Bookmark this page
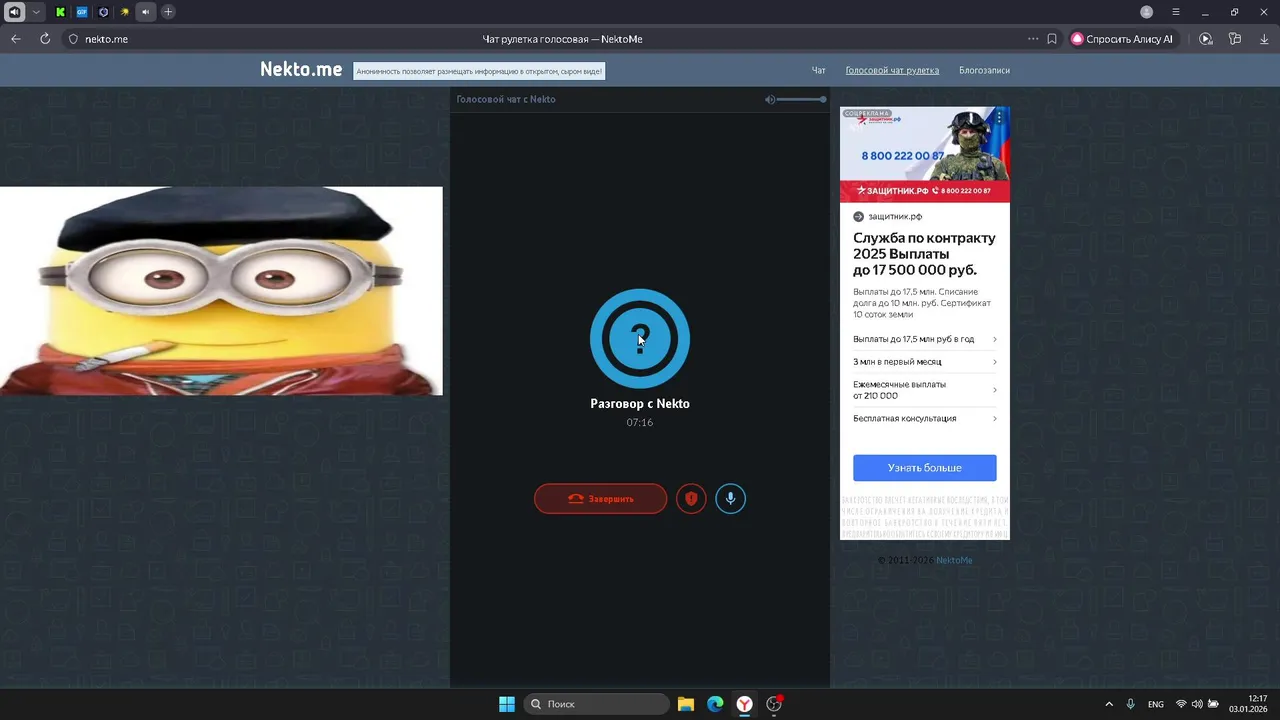The height and width of the screenshot is (720, 1280). 1052,39
